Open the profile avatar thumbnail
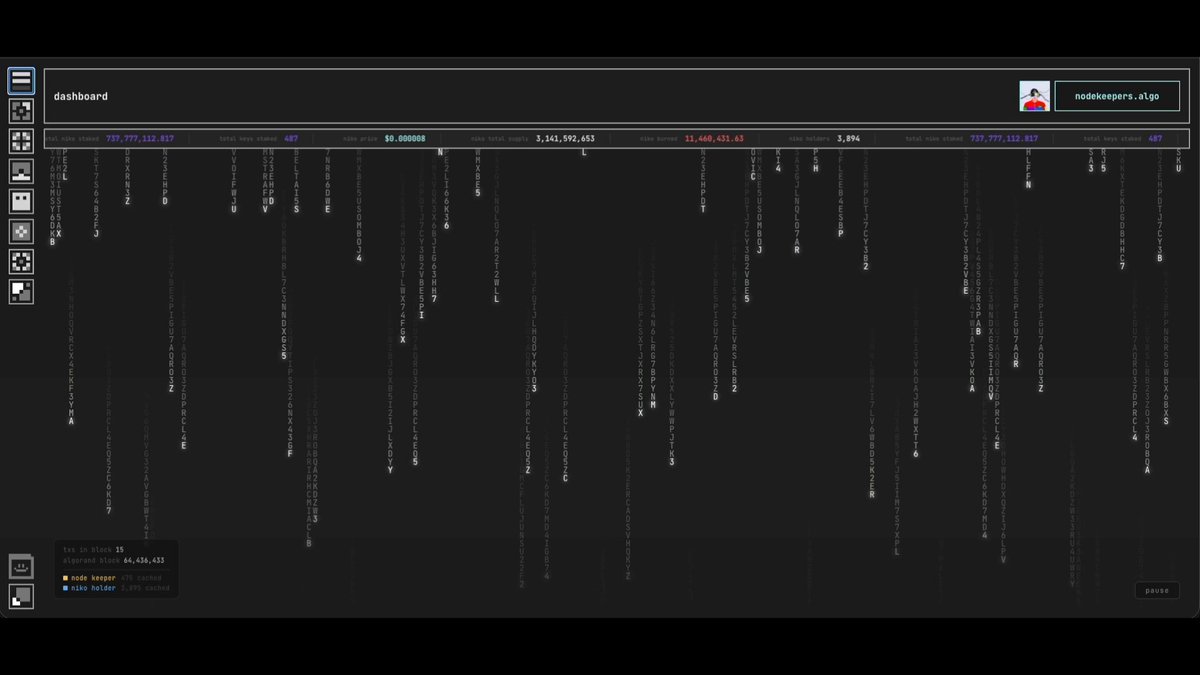Image resolution: width=1200 pixels, height=675 pixels. pos(1035,96)
